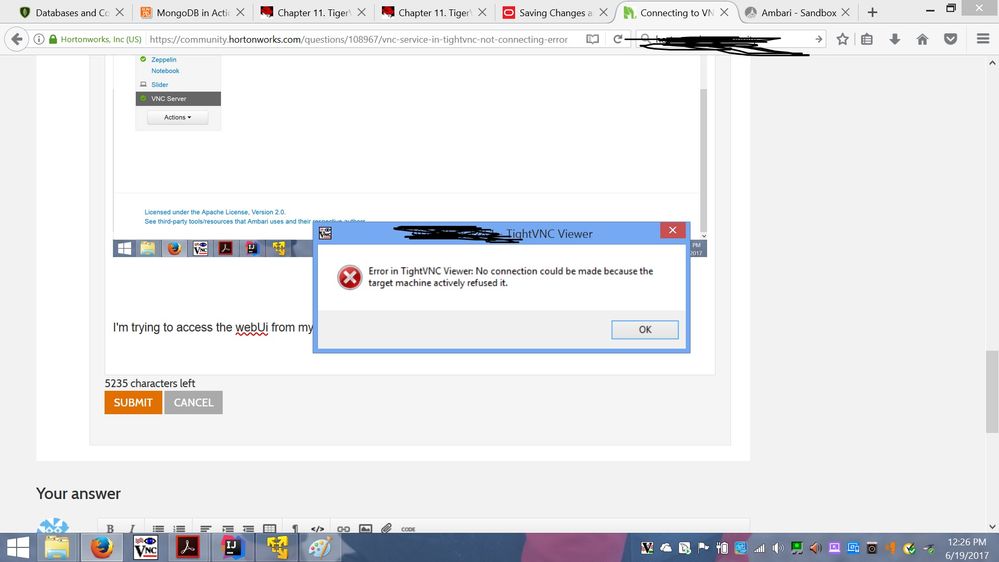Click the page vertical scrollbar thumb
Screen dimensions: 999x562
tap(992, 391)
